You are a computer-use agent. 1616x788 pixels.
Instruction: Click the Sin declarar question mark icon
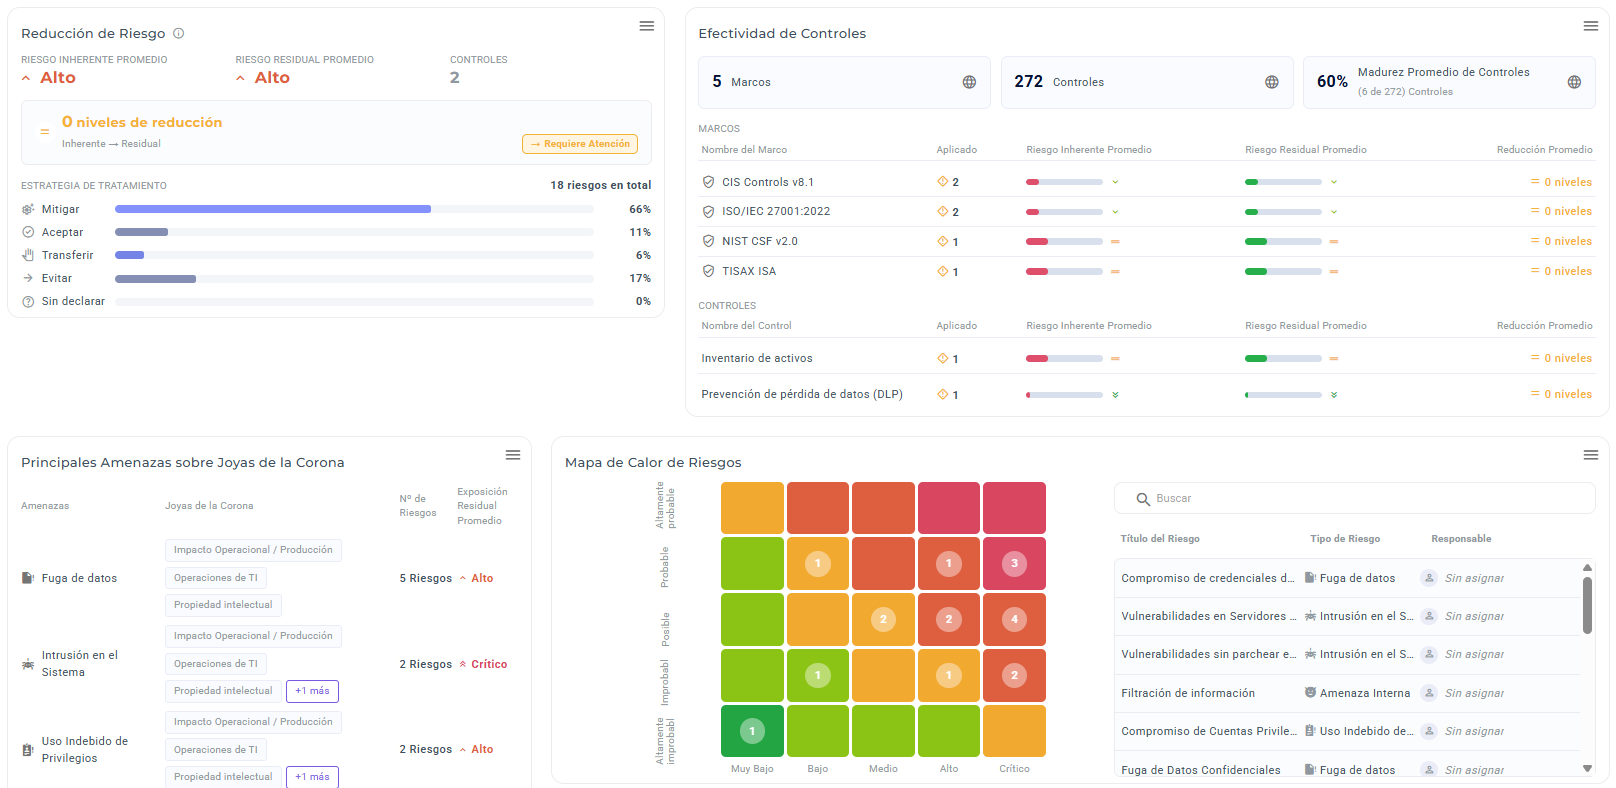[x=28, y=301]
